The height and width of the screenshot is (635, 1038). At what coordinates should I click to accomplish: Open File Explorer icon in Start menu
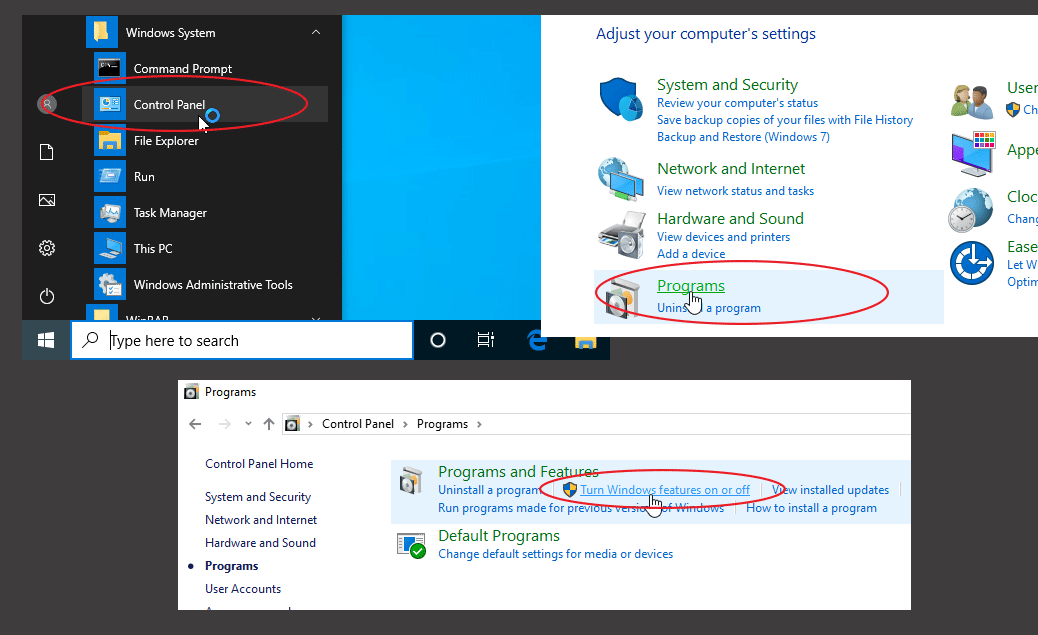coord(110,140)
